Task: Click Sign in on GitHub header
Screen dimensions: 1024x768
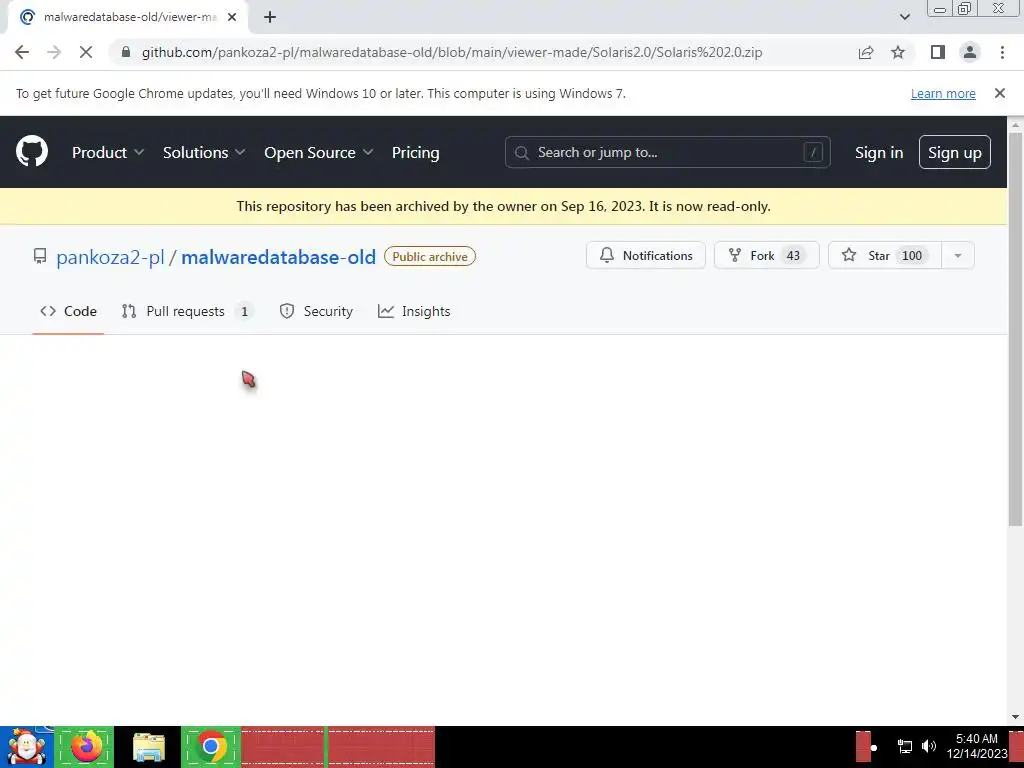Action: coord(879,152)
